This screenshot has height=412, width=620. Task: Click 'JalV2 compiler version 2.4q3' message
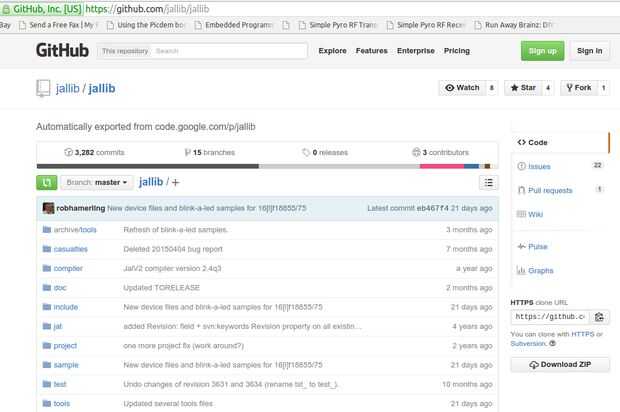coord(172,268)
